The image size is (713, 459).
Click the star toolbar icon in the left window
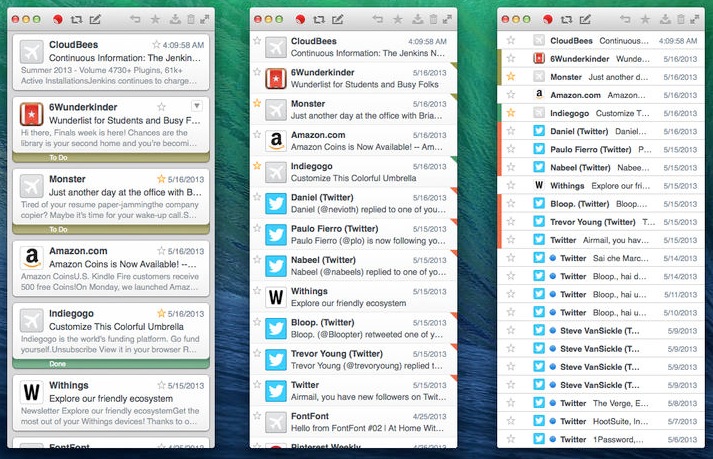pos(155,19)
